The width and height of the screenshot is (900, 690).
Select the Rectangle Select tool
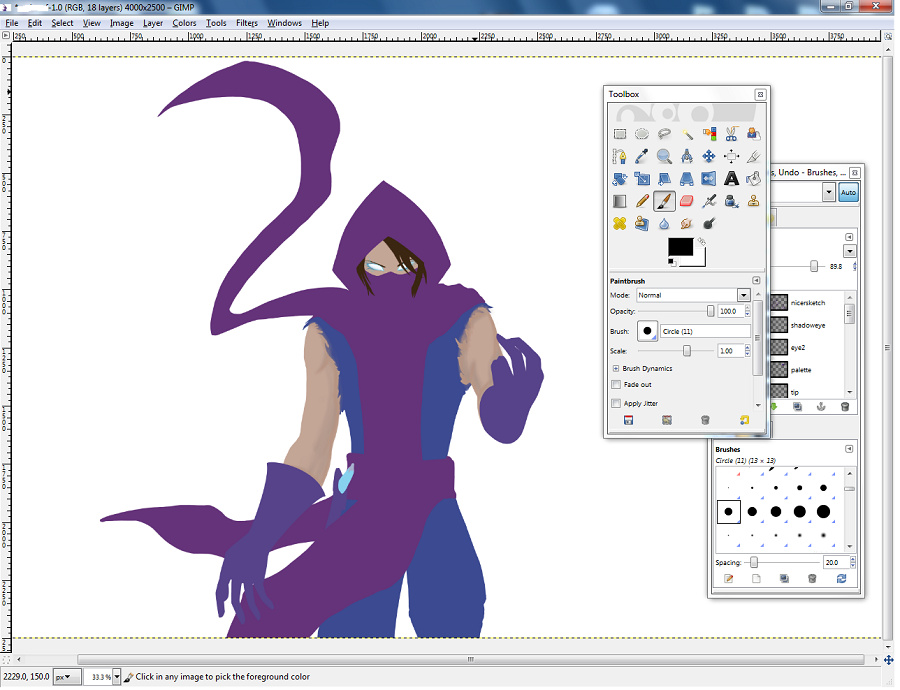point(620,133)
